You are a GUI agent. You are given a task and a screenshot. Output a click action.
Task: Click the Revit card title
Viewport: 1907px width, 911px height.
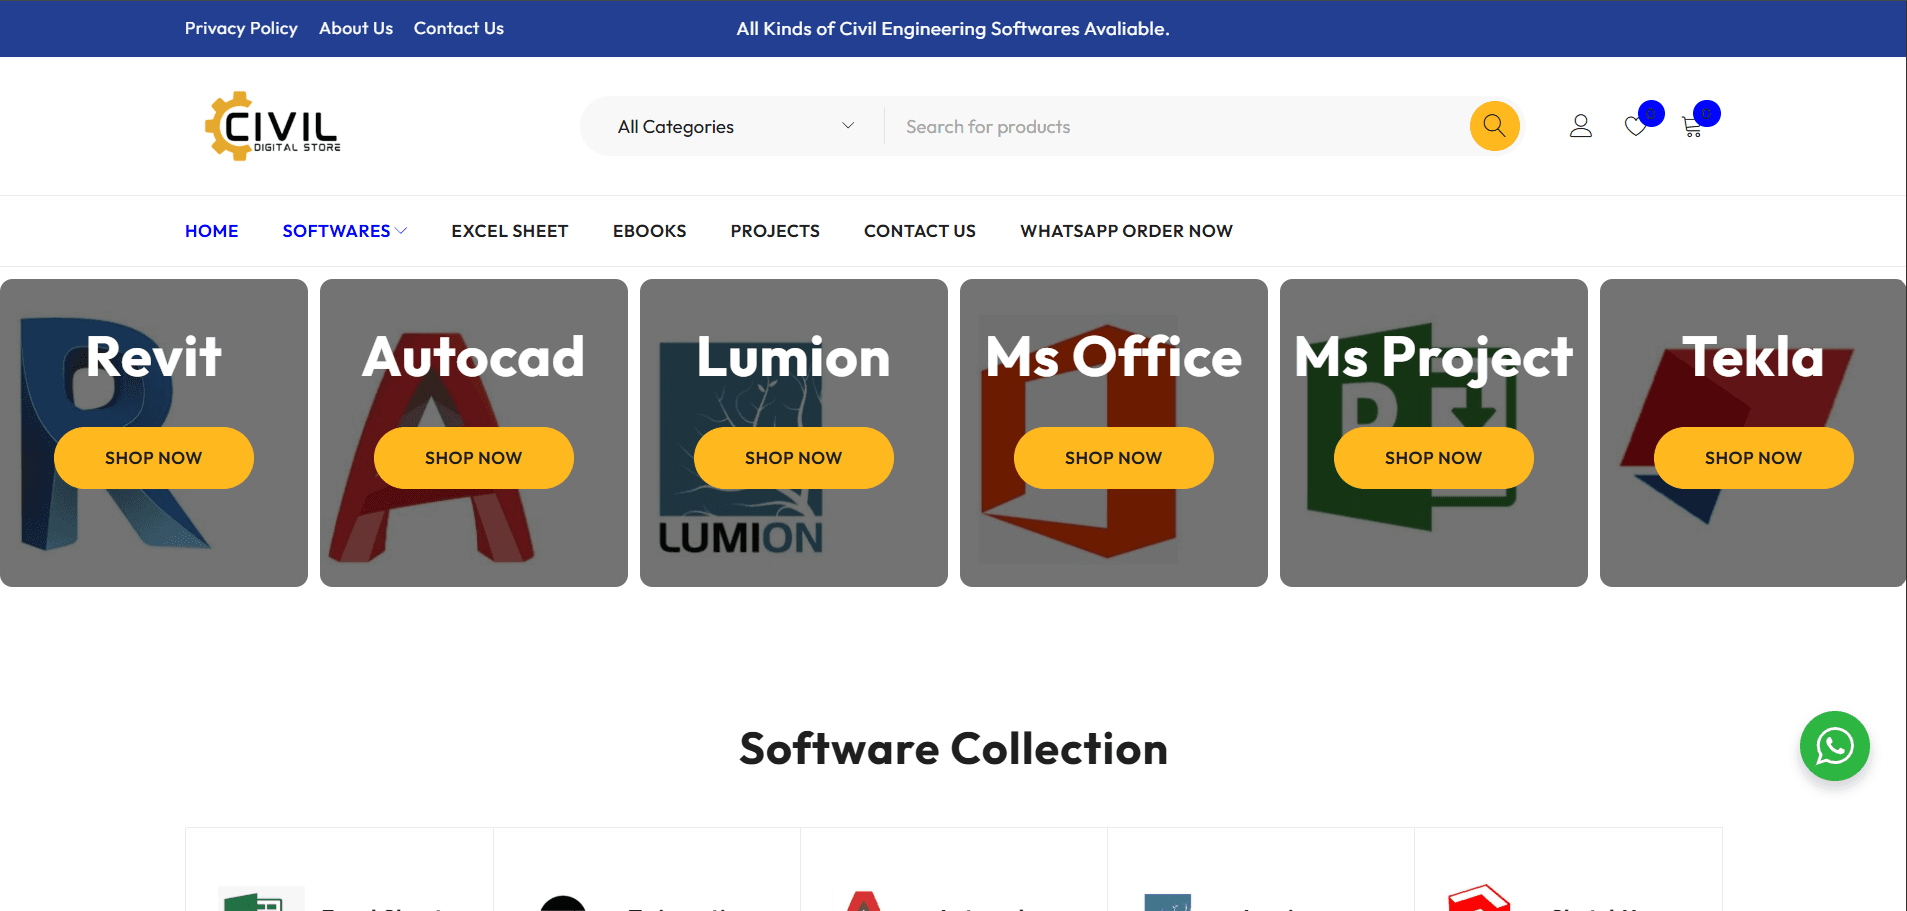(154, 356)
